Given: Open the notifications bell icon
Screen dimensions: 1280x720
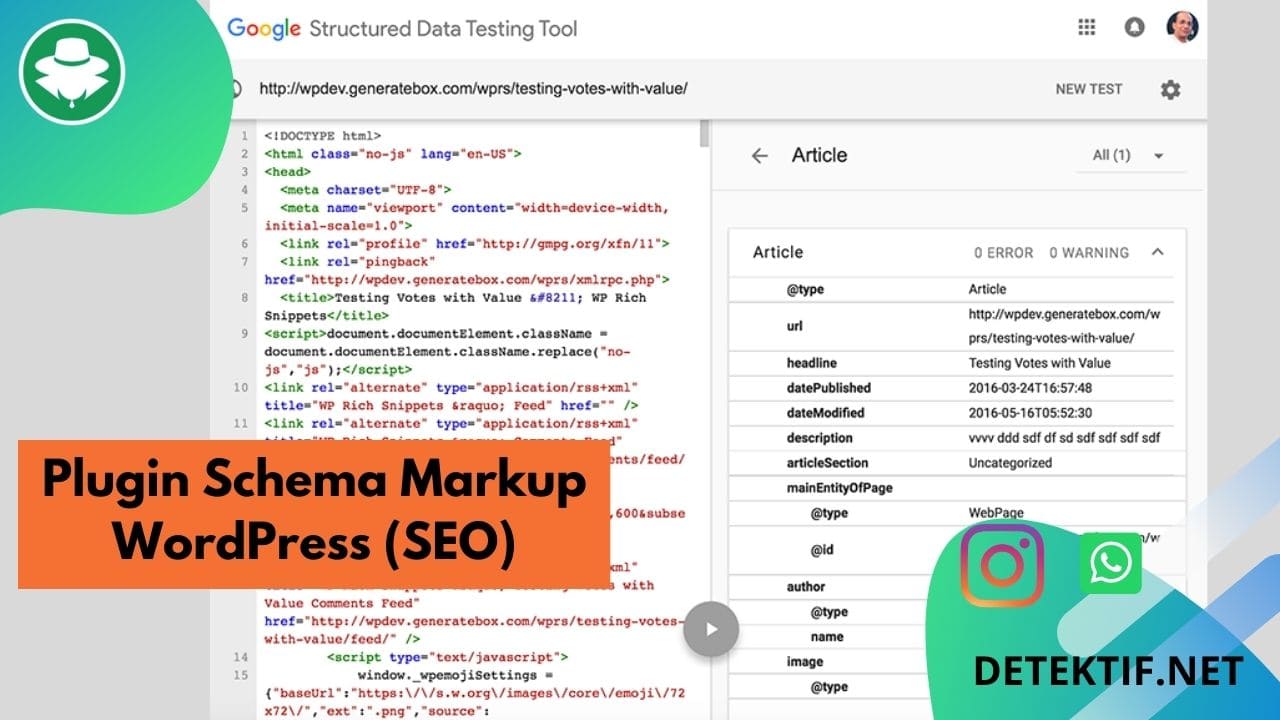Looking at the screenshot, I should (1134, 28).
